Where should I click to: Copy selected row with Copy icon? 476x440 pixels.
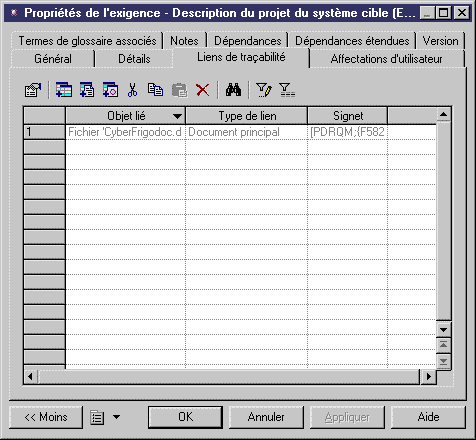pyautogui.click(x=155, y=90)
